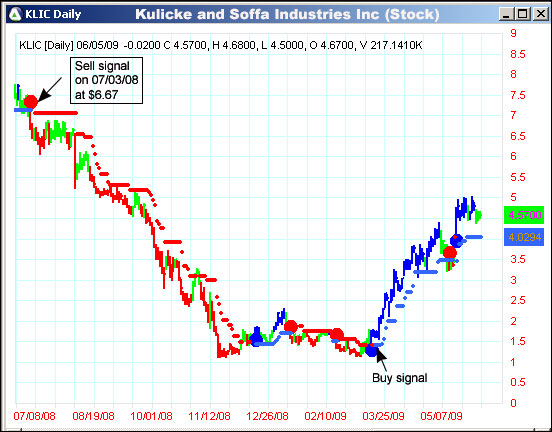Click the blue buy marker near 12/26/08

pyautogui.click(x=256, y=339)
